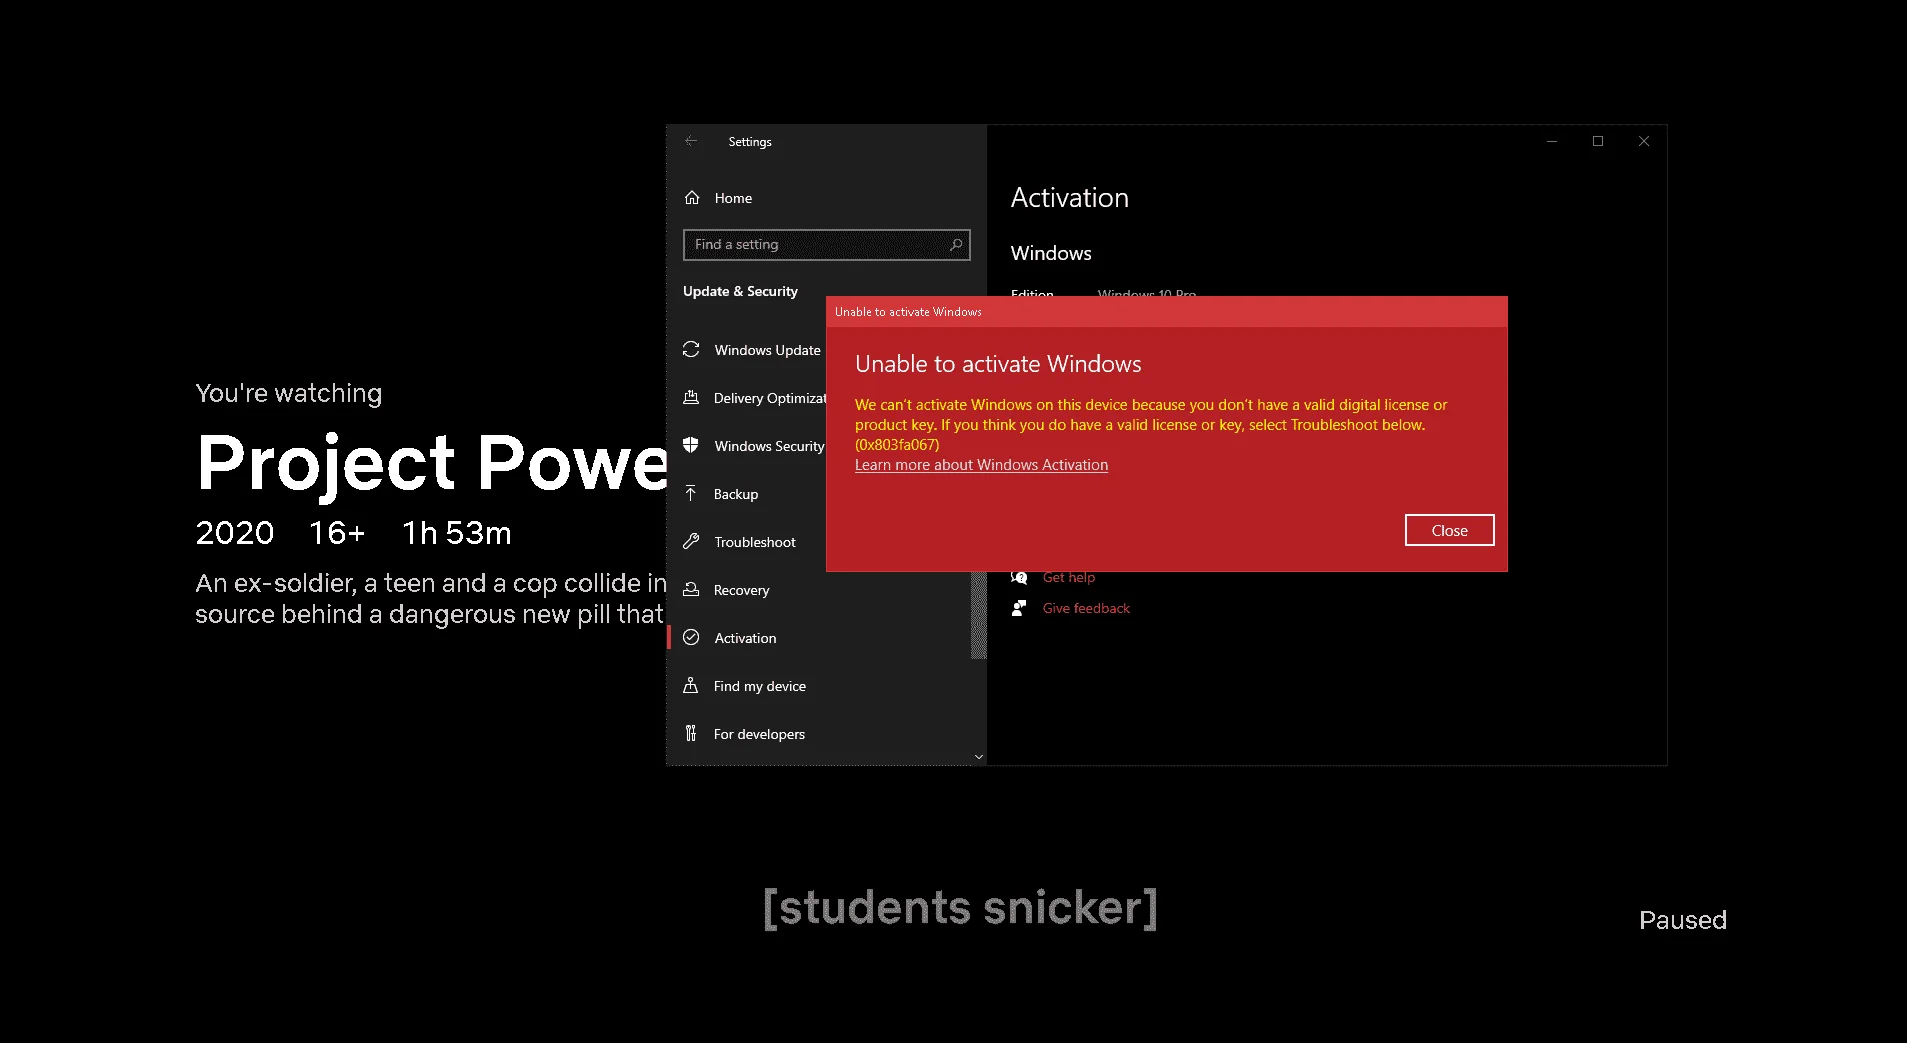Click the sidebar scroll down arrow
This screenshot has height=1043, width=1907.
[x=978, y=757]
